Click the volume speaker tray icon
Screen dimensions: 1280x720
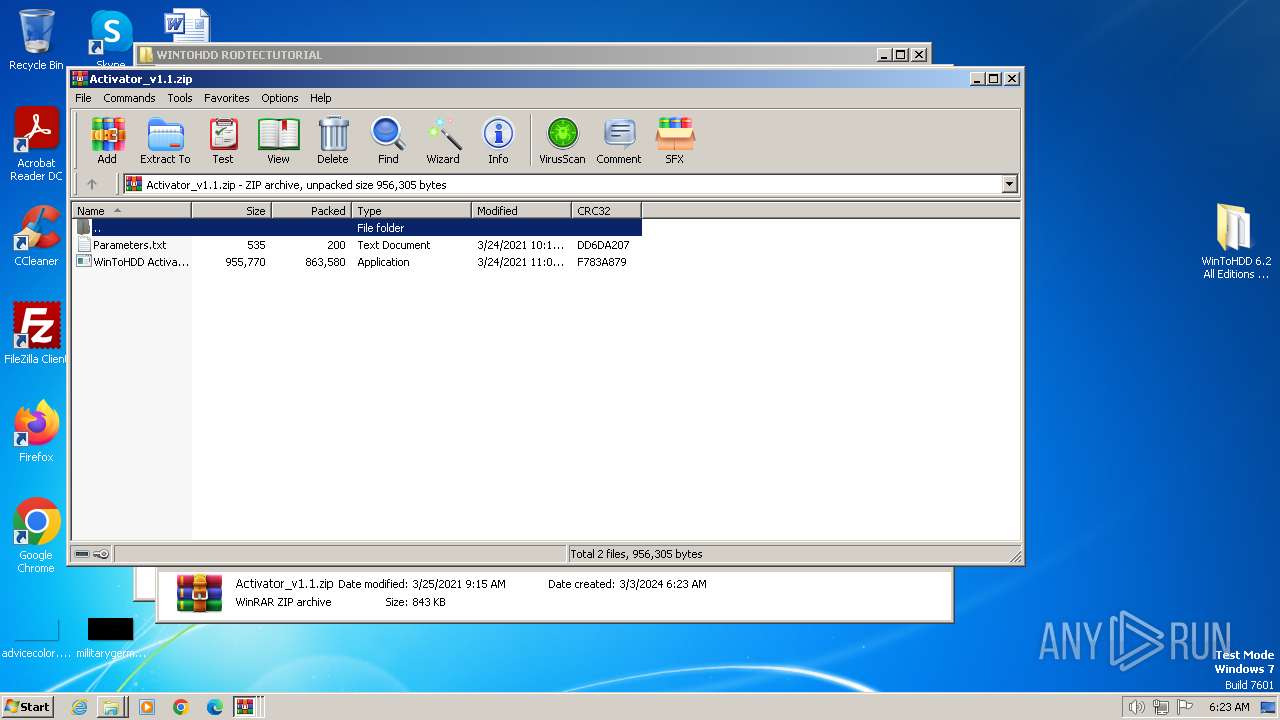[1136, 707]
